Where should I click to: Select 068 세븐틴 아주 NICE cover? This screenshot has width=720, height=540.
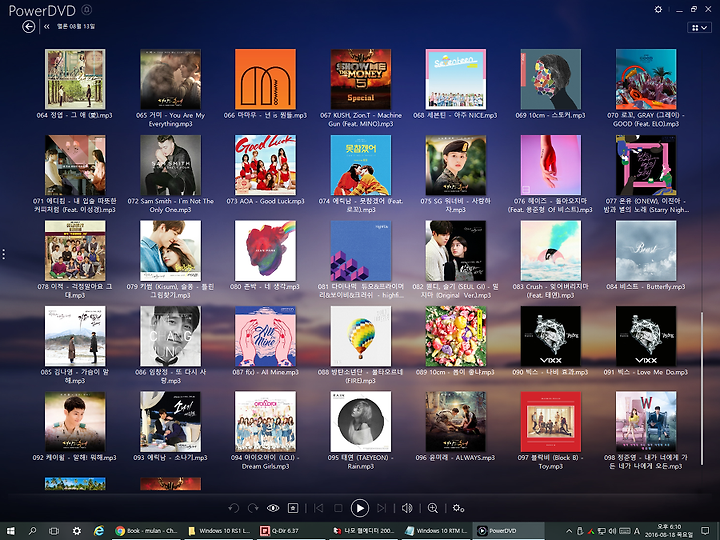(x=456, y=79)
